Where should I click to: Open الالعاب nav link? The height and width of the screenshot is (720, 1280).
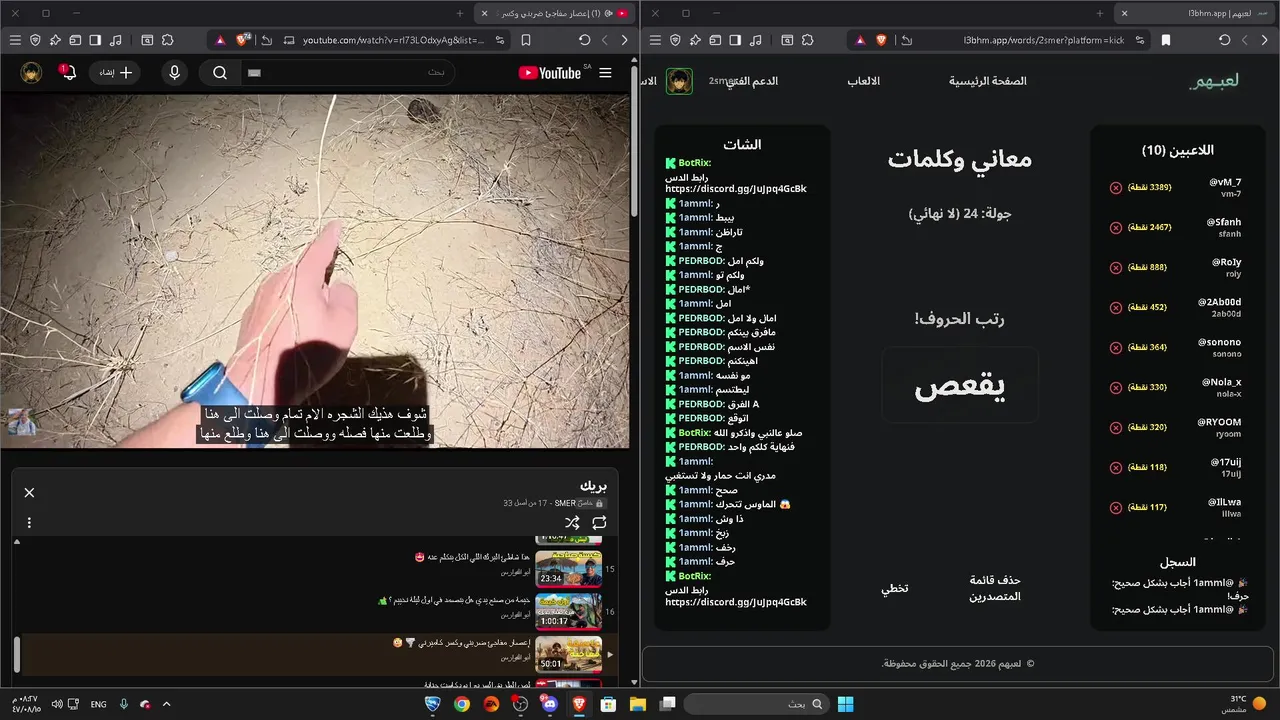863,81
